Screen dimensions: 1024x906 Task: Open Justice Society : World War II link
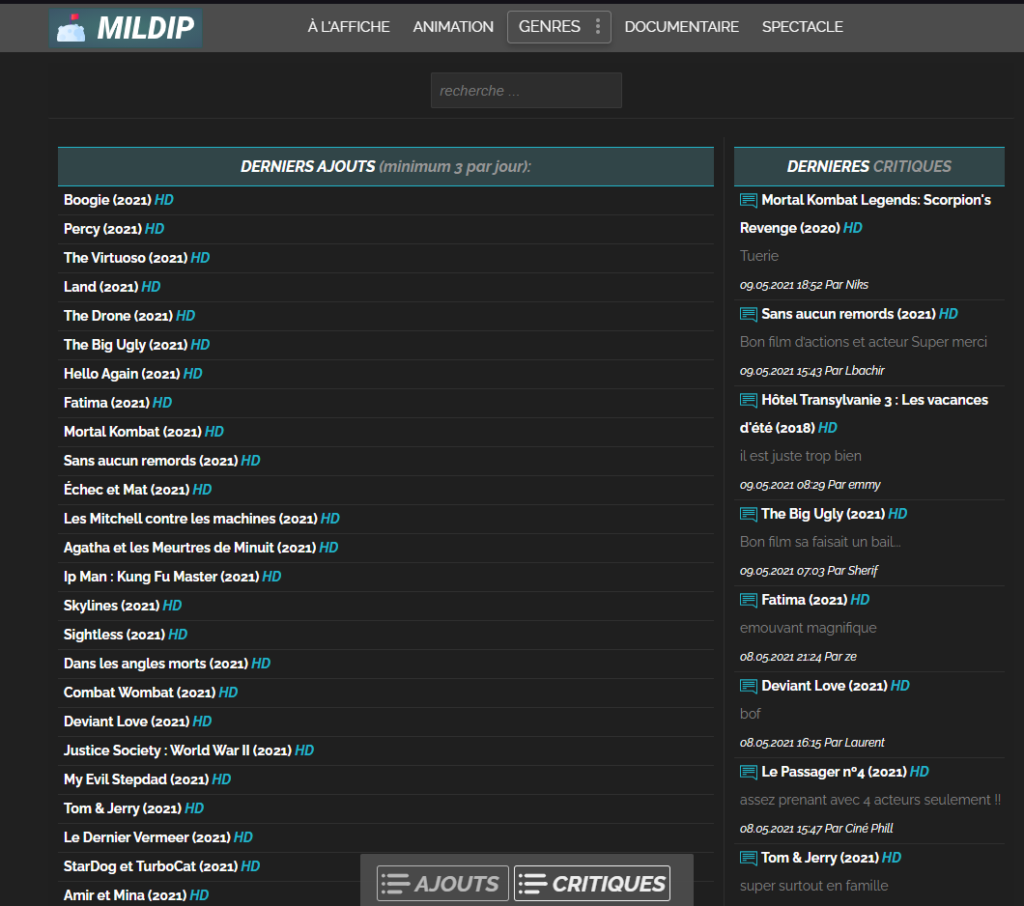[189, 751]
